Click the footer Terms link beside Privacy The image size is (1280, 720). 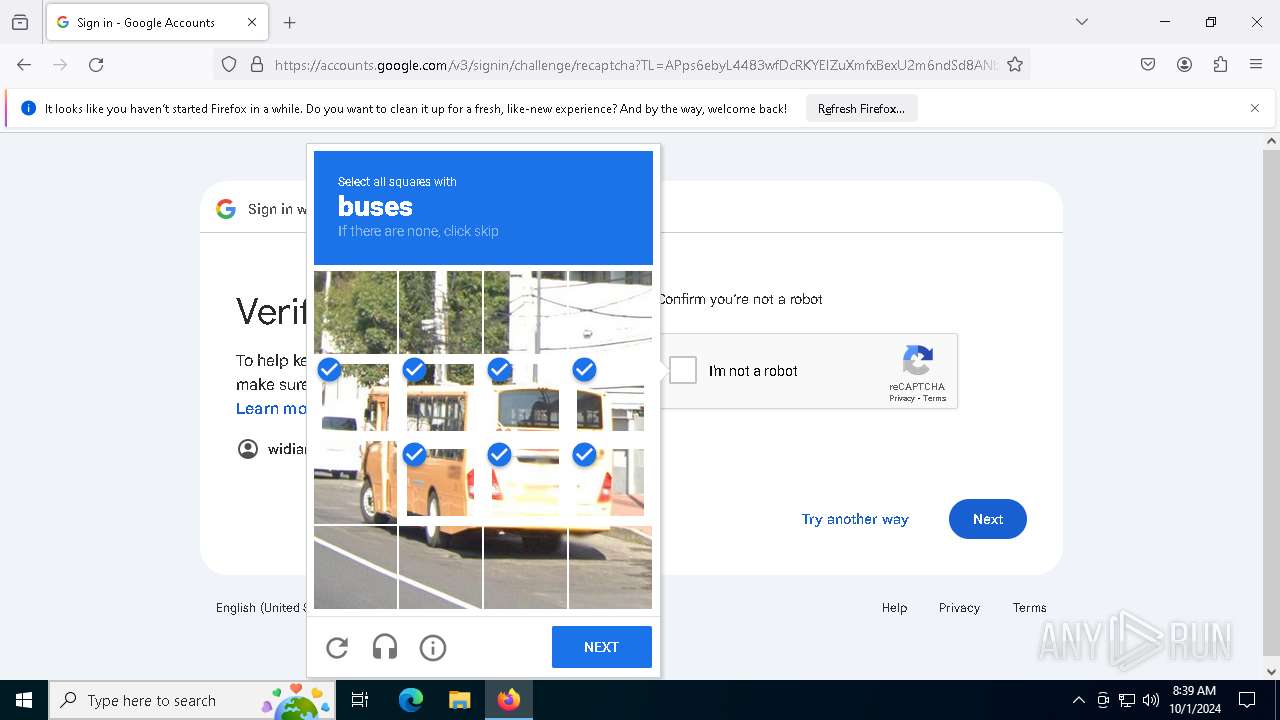(1029, 608)
